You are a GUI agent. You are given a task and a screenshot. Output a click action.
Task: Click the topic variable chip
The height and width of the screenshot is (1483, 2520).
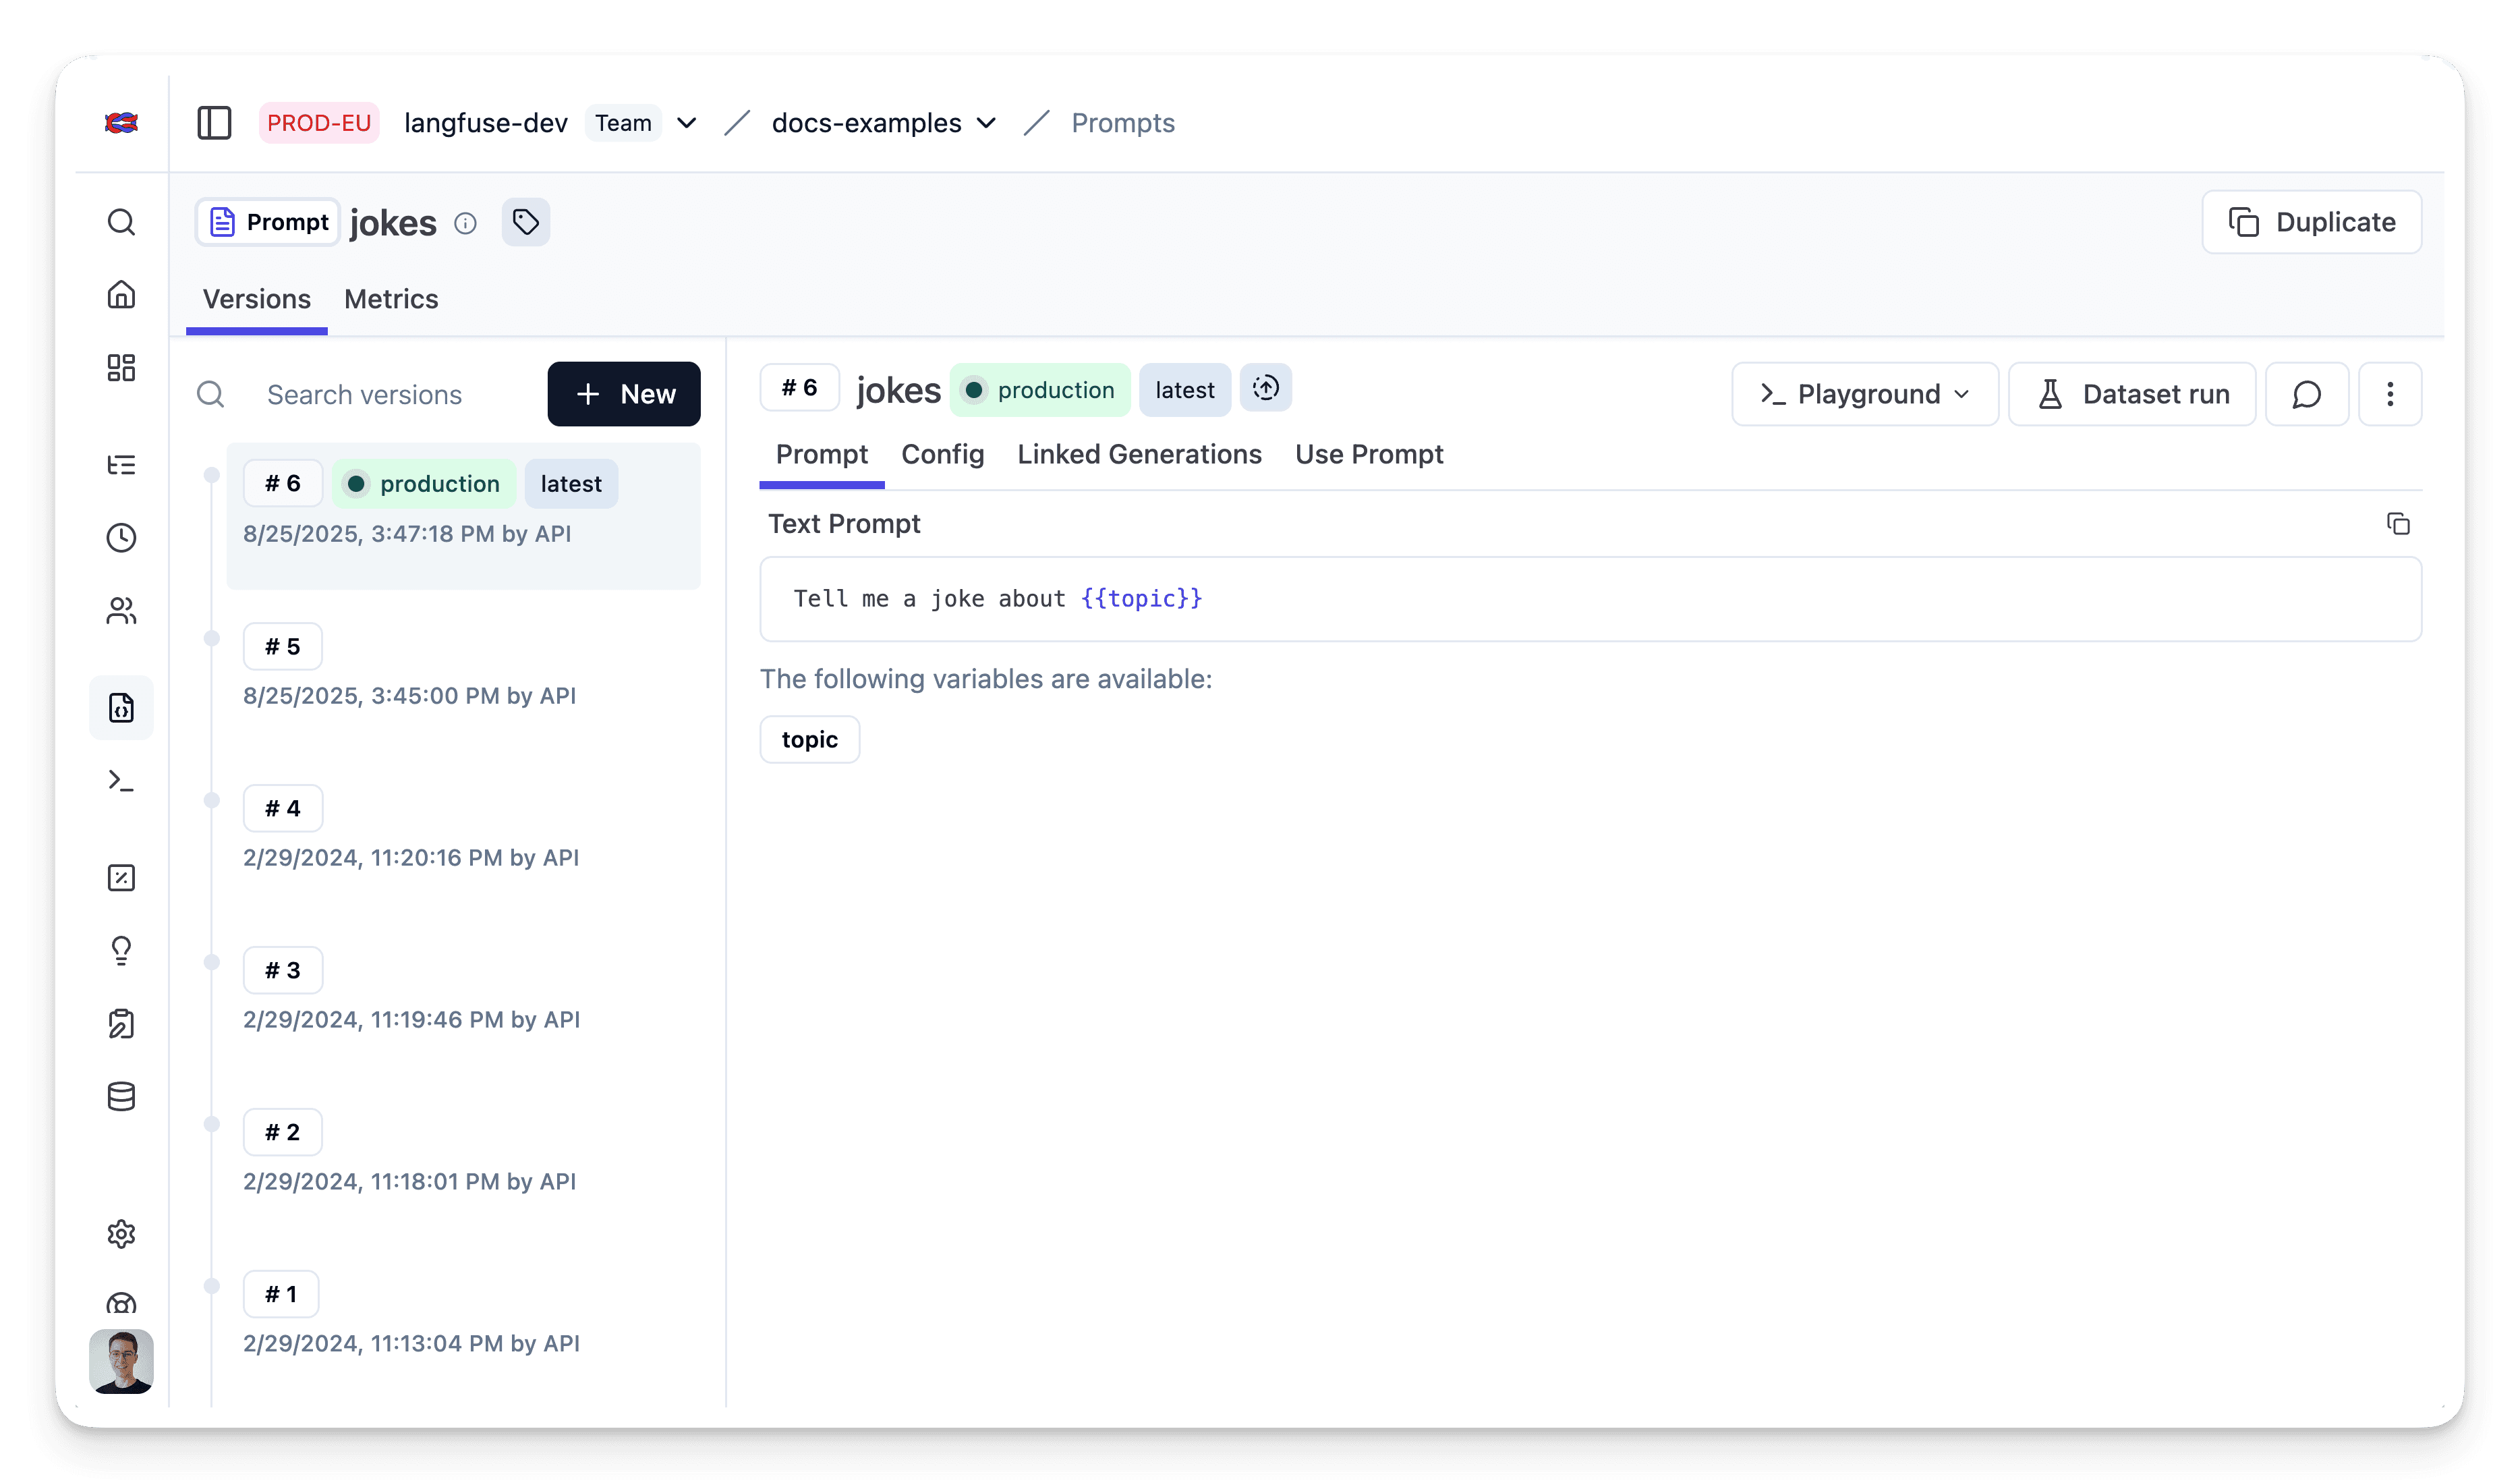809,739
